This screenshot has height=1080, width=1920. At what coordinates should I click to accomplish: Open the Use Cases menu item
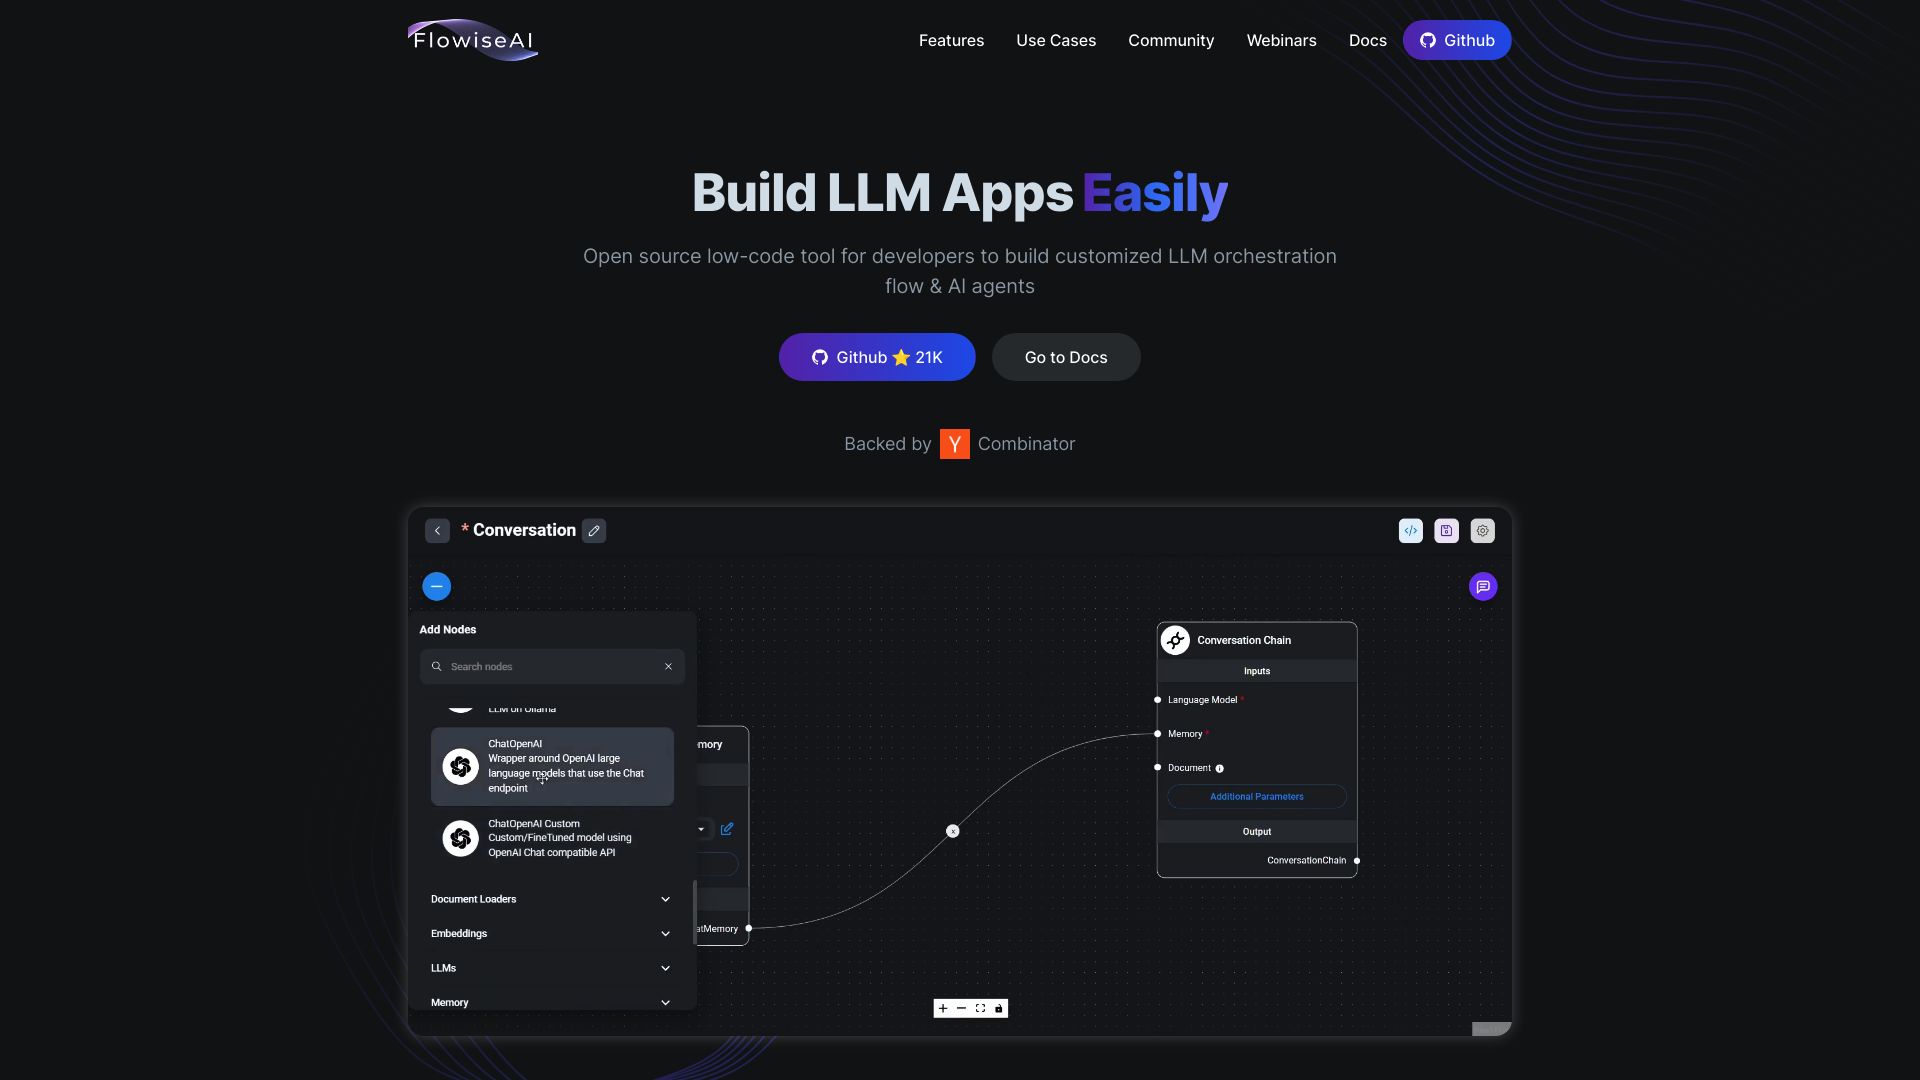click(1055, 40)
